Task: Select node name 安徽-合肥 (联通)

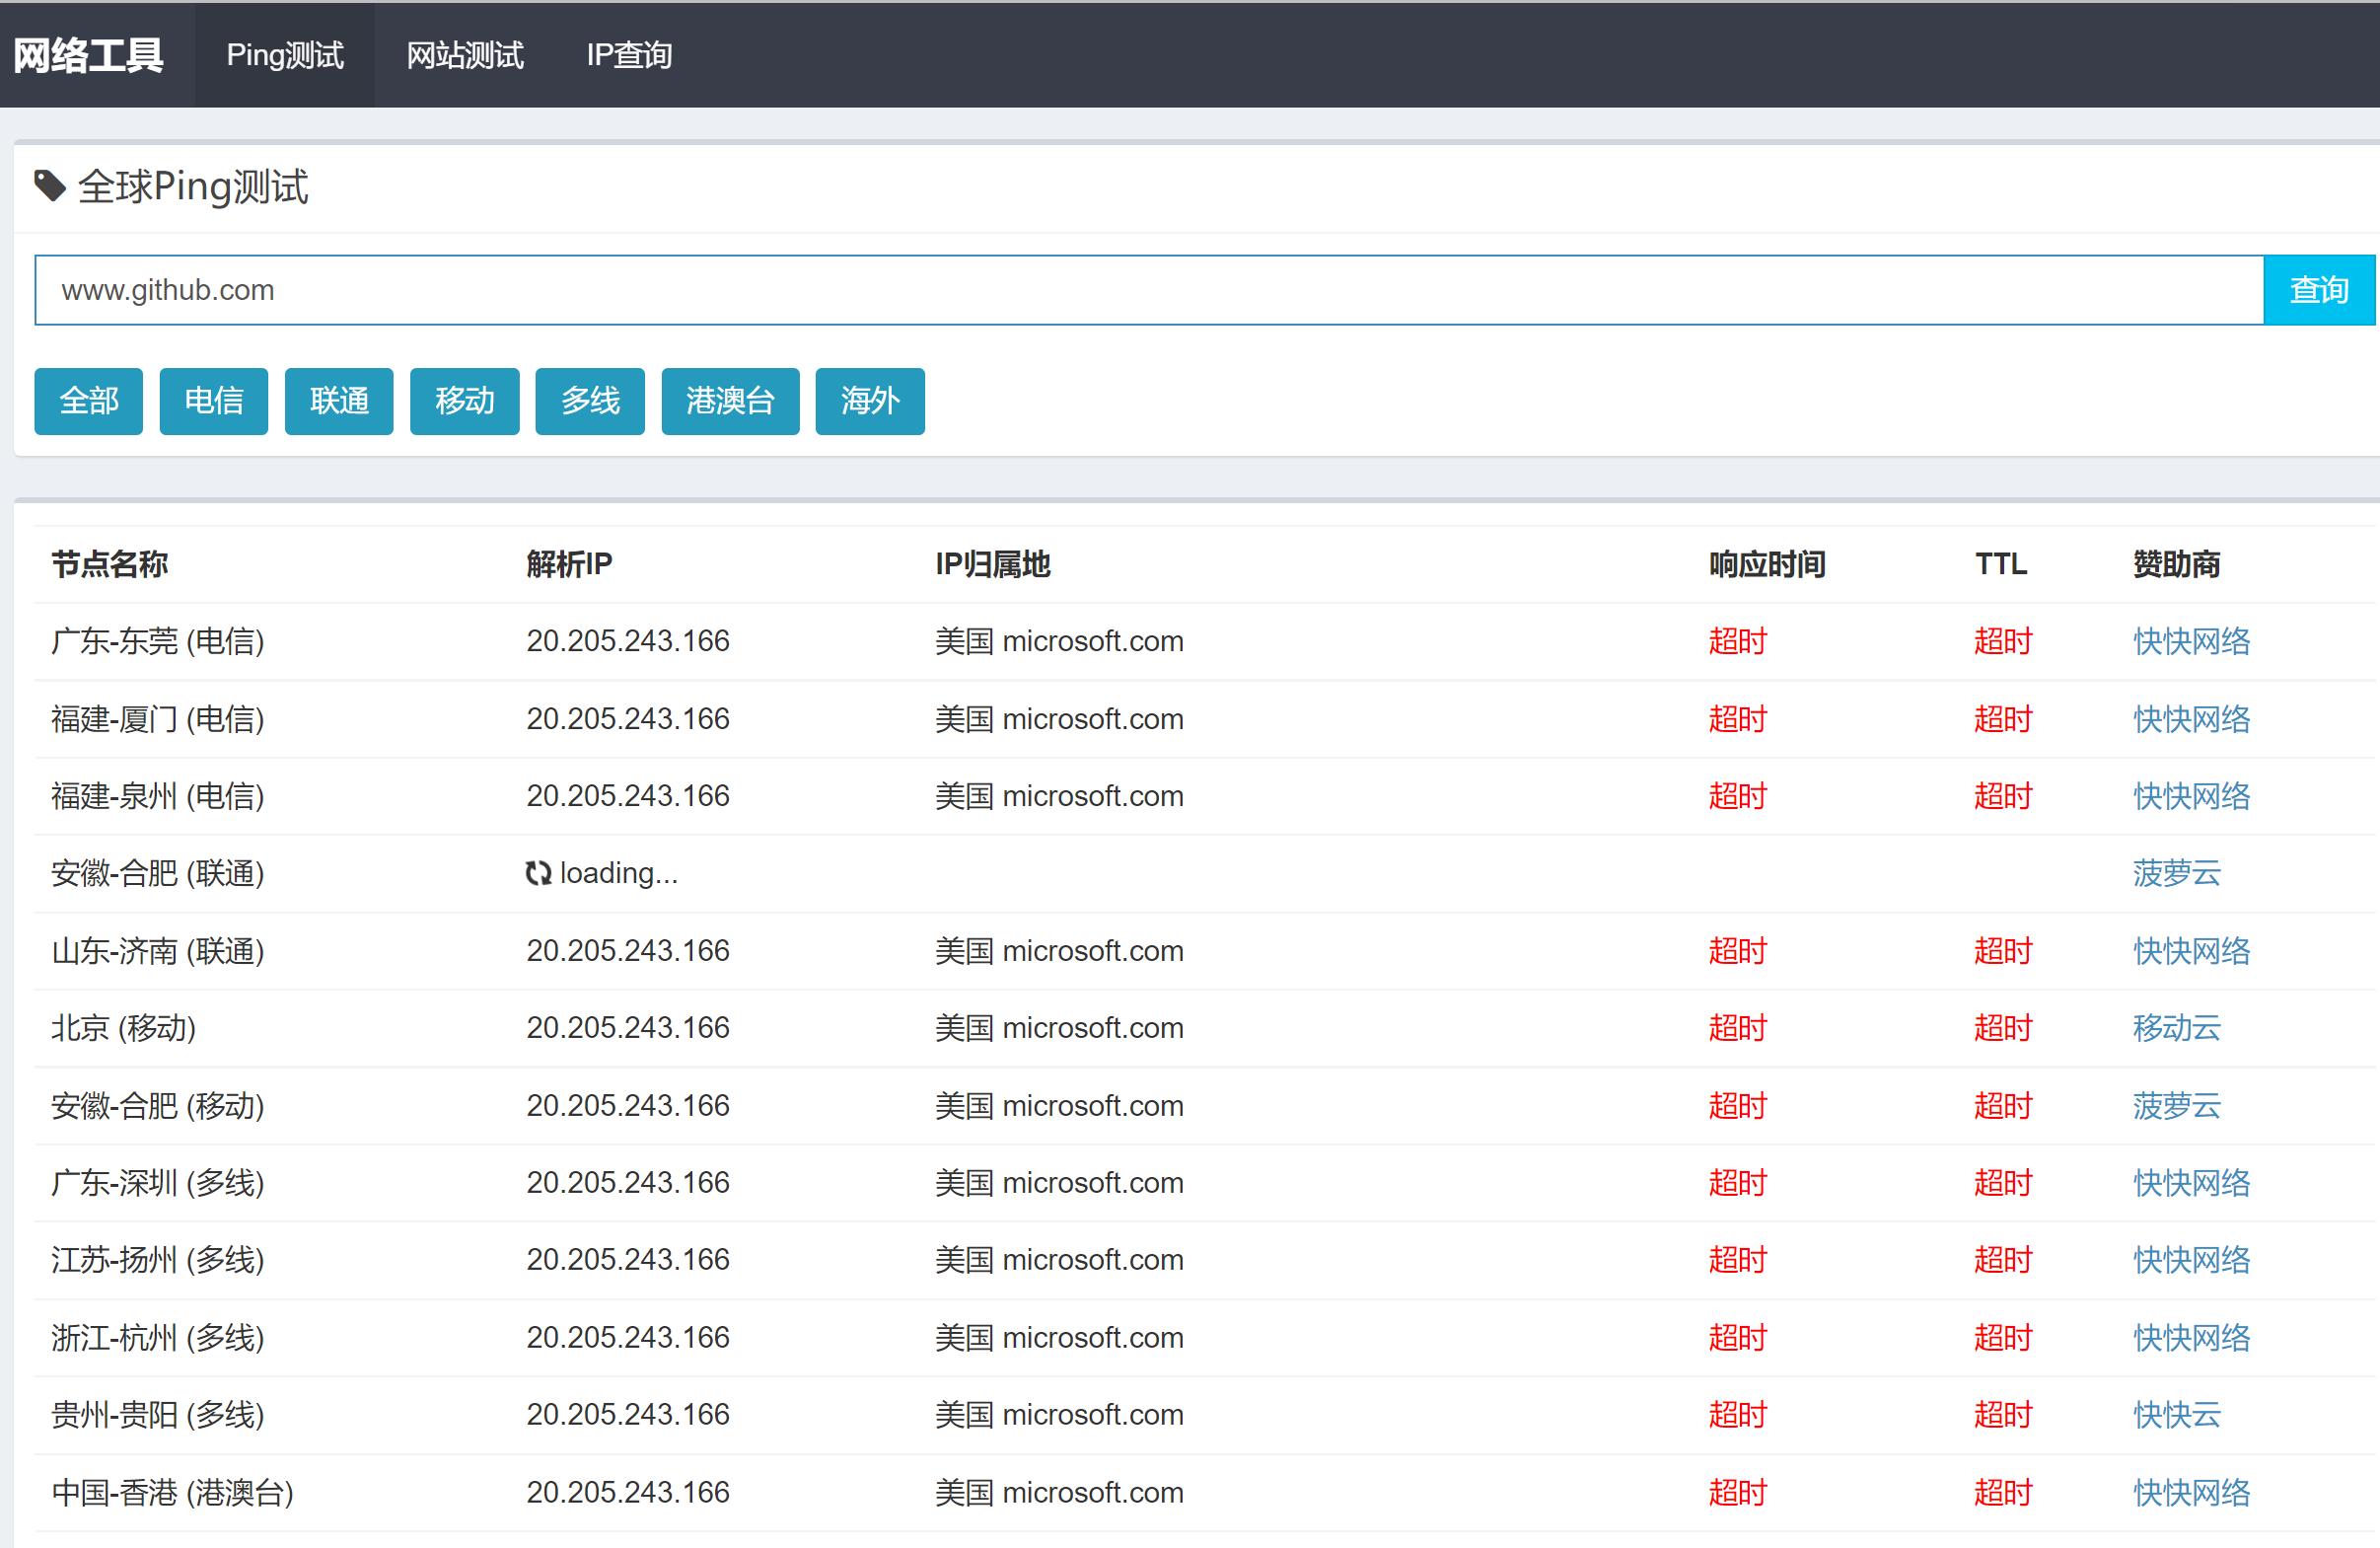Action: coord(158,873)
